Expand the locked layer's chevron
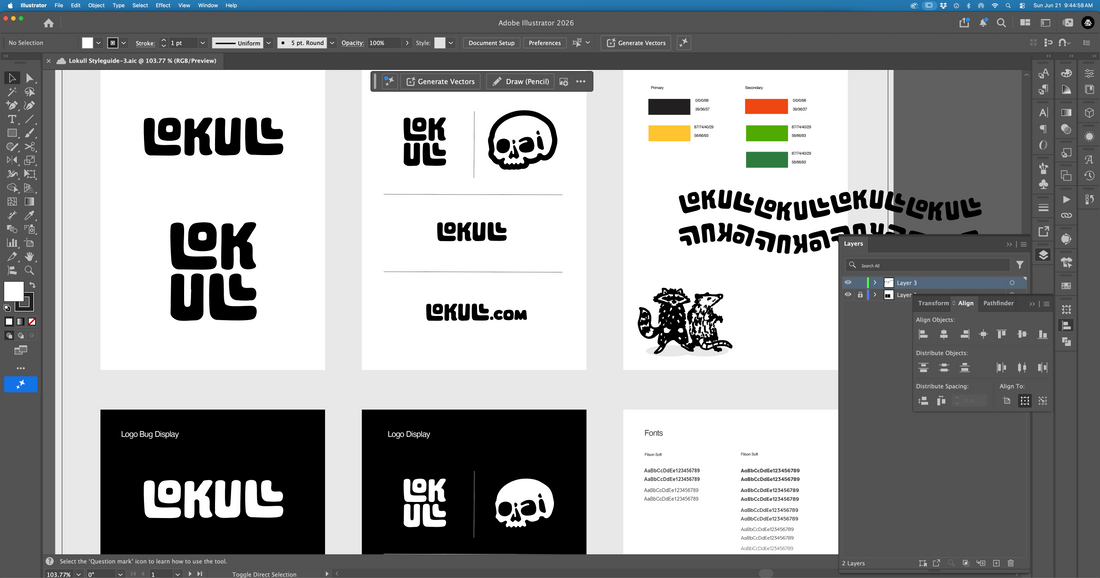The width and height of the screenshot is (1100, 578). pyautogui.click(x=875, y=295)
